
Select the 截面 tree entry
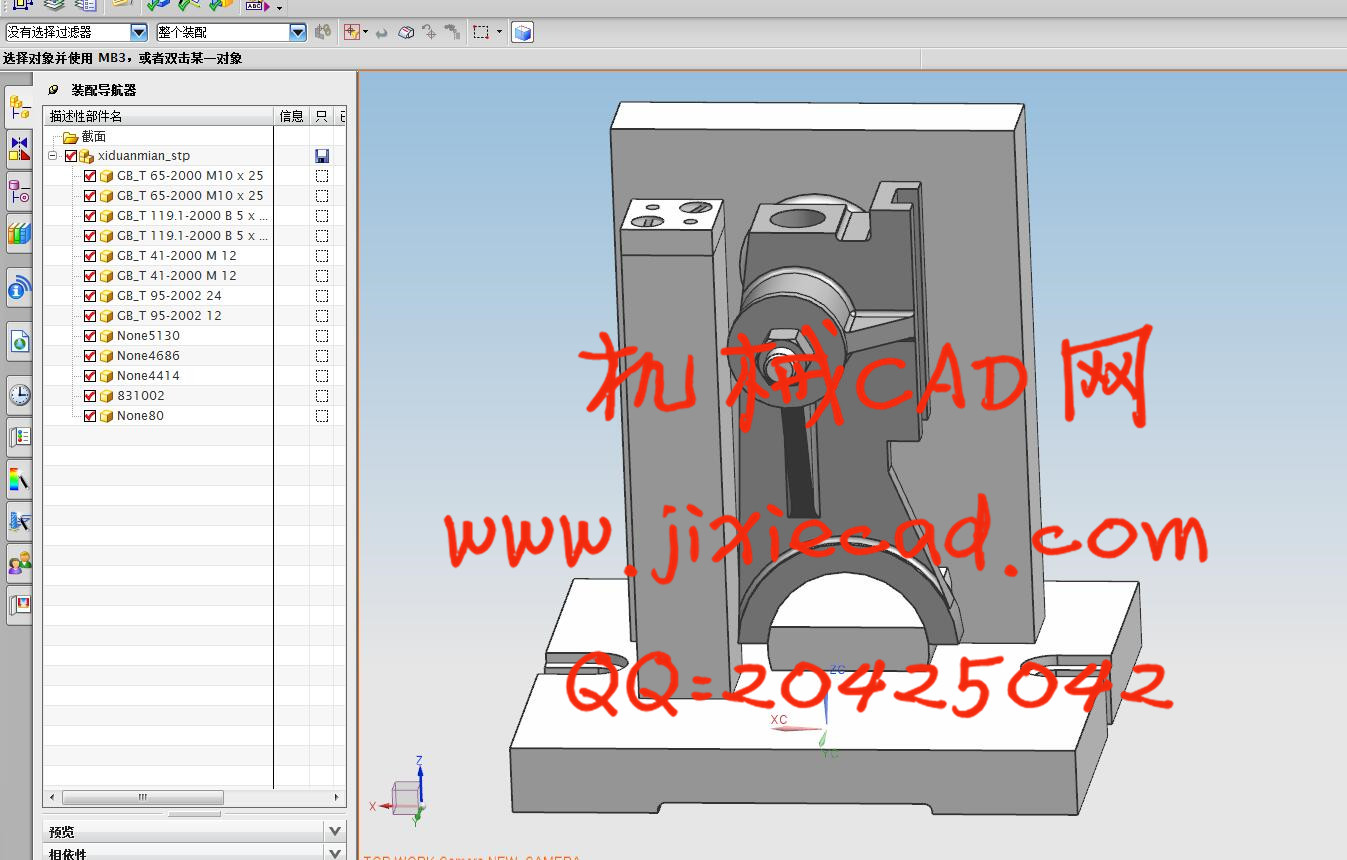(x=94, y=137)
